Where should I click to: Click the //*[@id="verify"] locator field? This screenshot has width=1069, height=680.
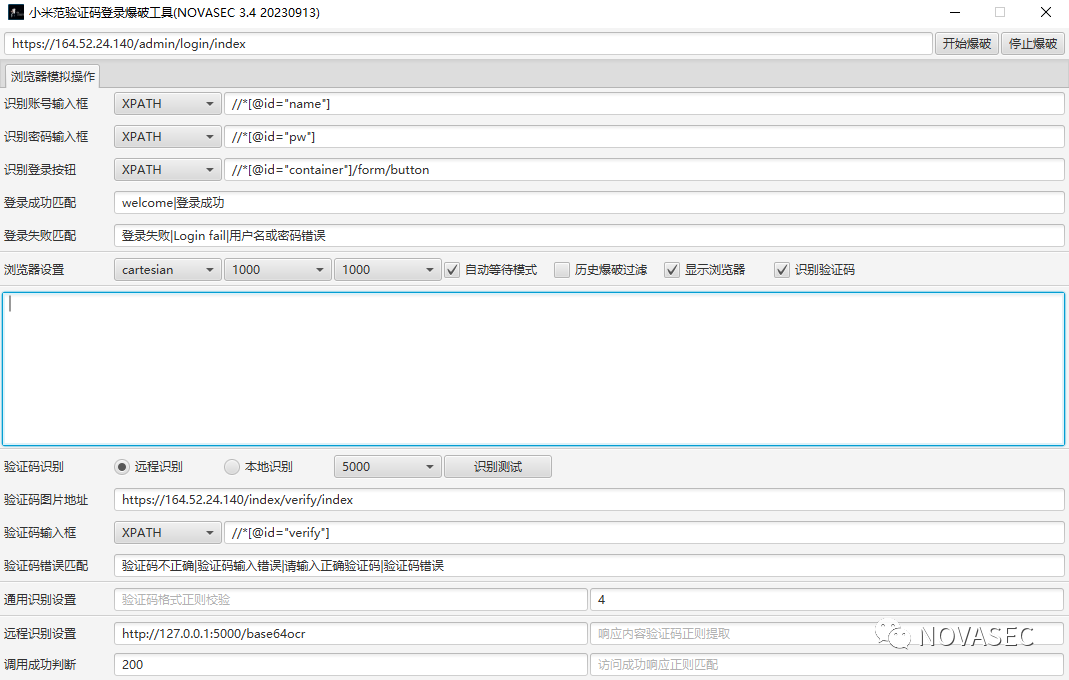click(644, 533)
